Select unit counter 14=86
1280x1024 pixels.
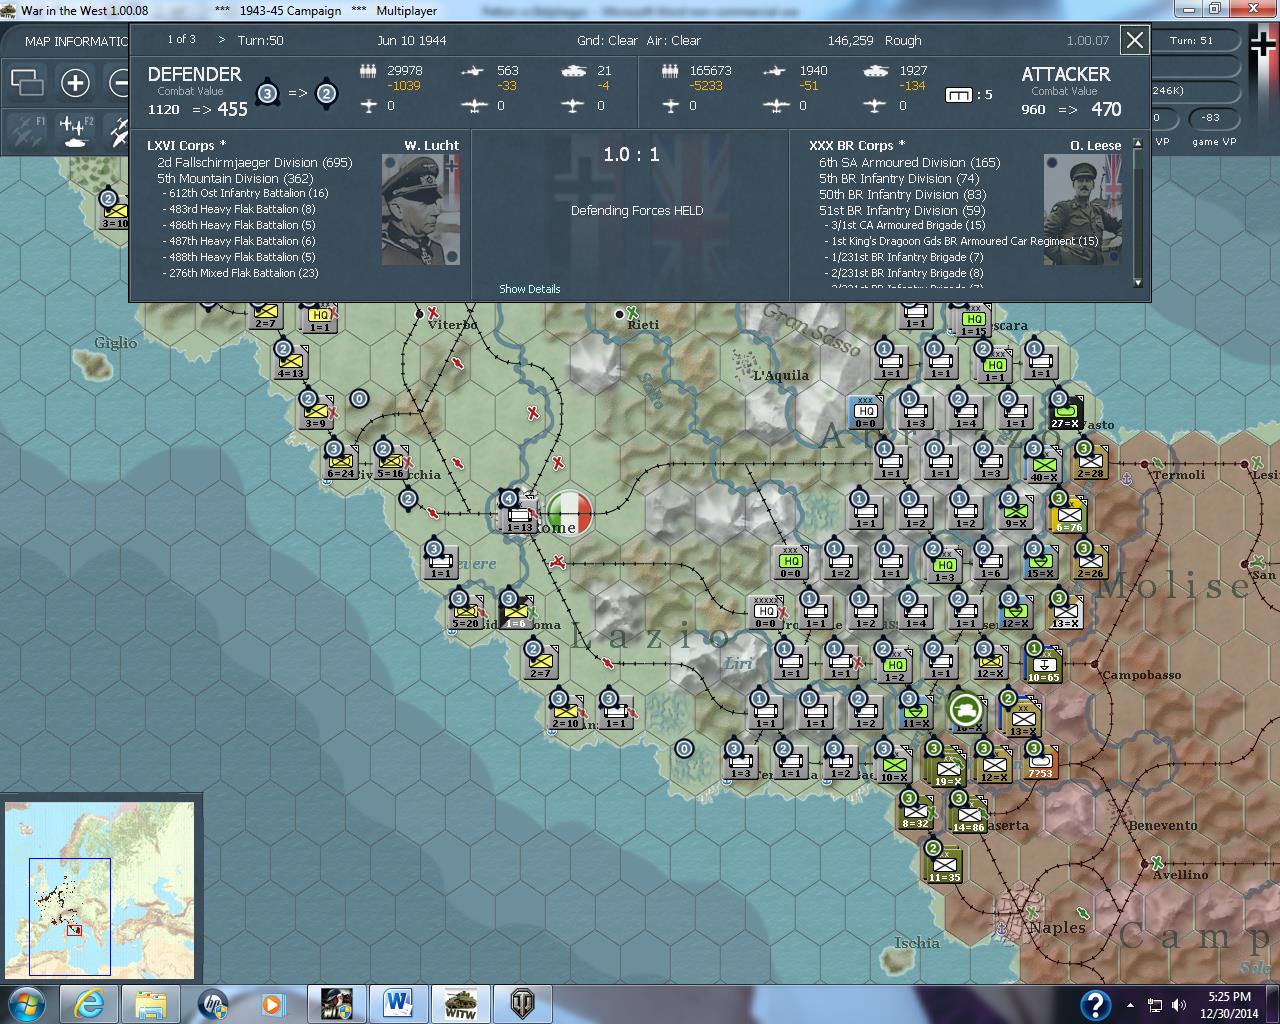coord(969,815)
